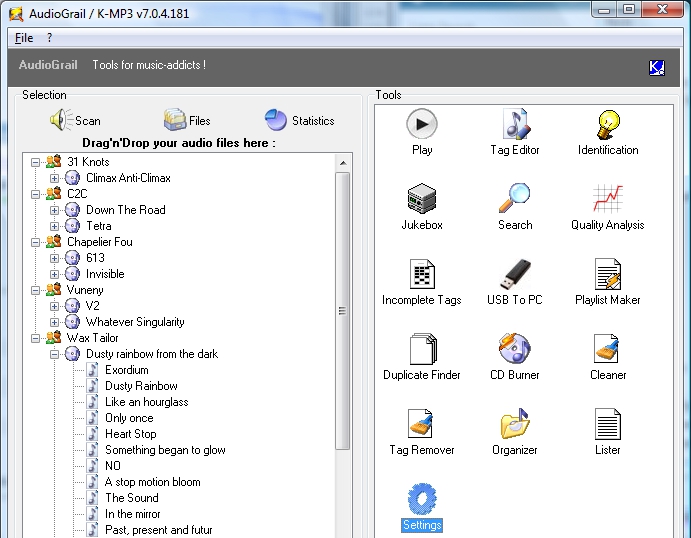Screen dimensions: 691x538
Task: Expand the Invisible album
Action: pos(54,275)
